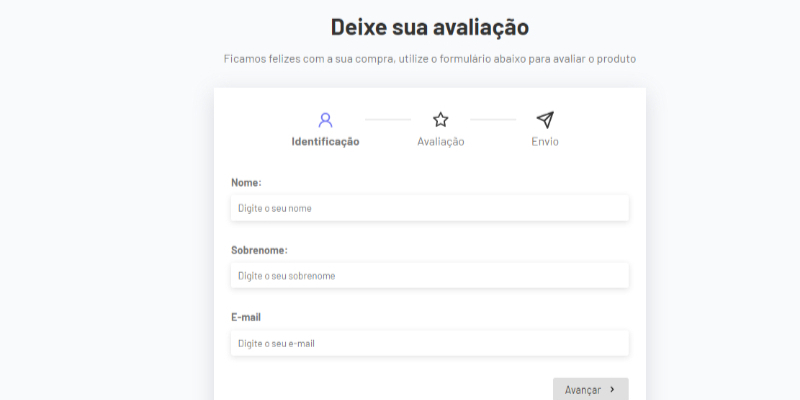800x400 pixels.
Task: Focus the E-mail input field
Action: [x=429, y=343]
